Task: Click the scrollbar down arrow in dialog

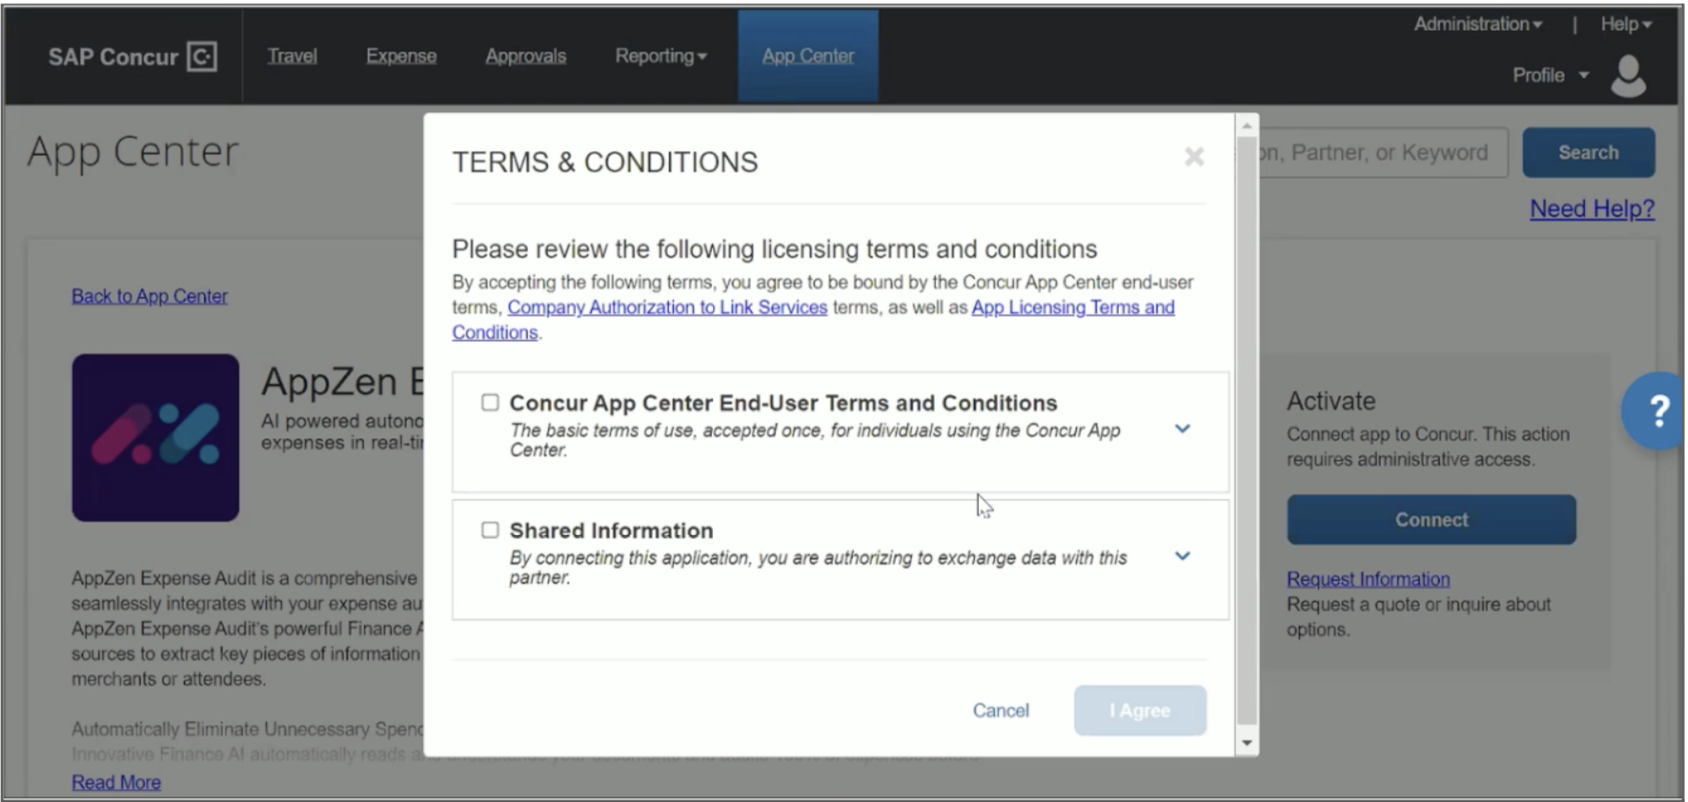Action: [1246, 743]
